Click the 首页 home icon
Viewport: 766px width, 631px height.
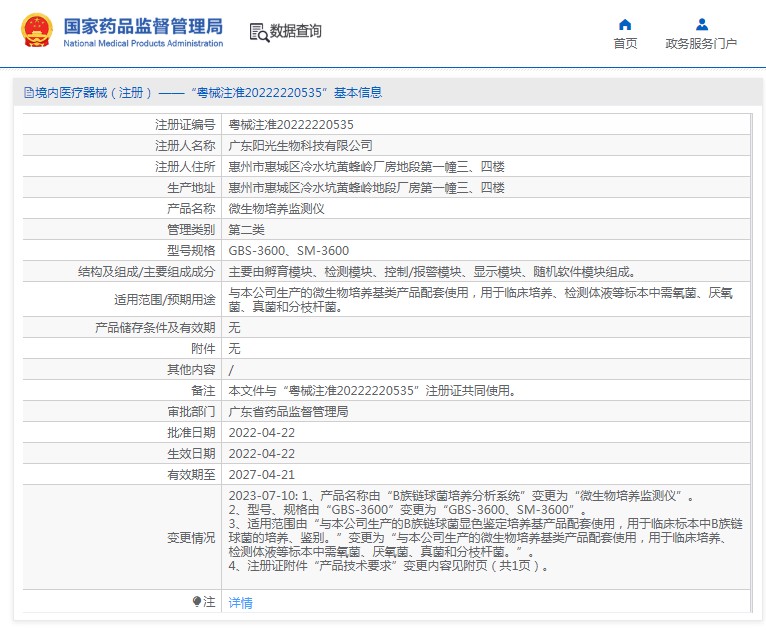pos(625,24)
